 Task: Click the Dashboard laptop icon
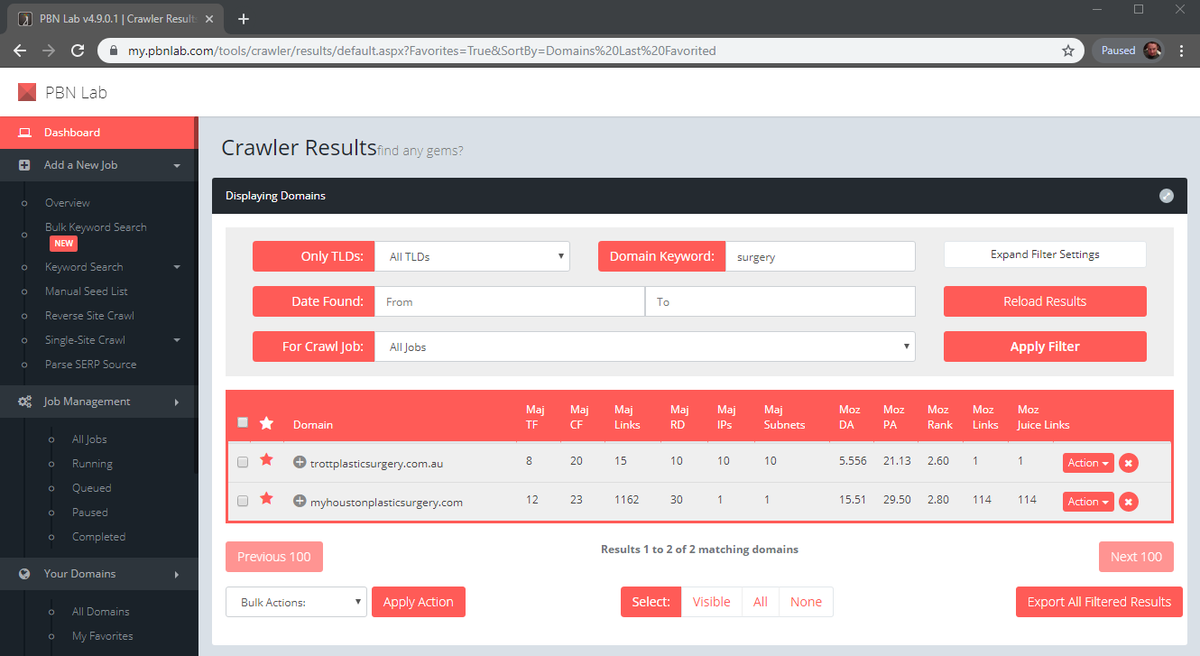click(24, 132)
